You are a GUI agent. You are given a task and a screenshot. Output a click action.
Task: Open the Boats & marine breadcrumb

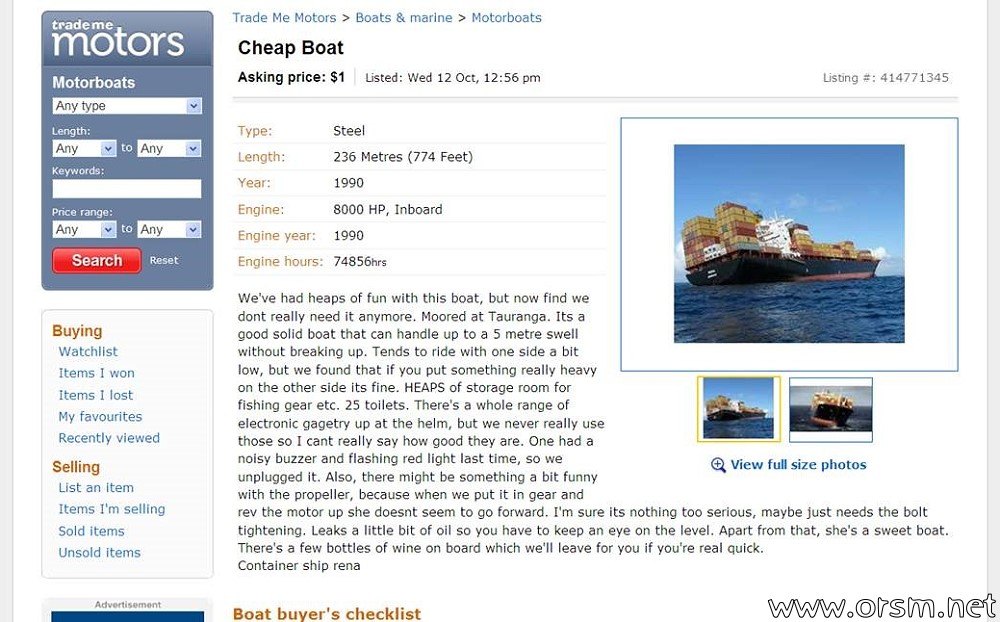point(404,18)
